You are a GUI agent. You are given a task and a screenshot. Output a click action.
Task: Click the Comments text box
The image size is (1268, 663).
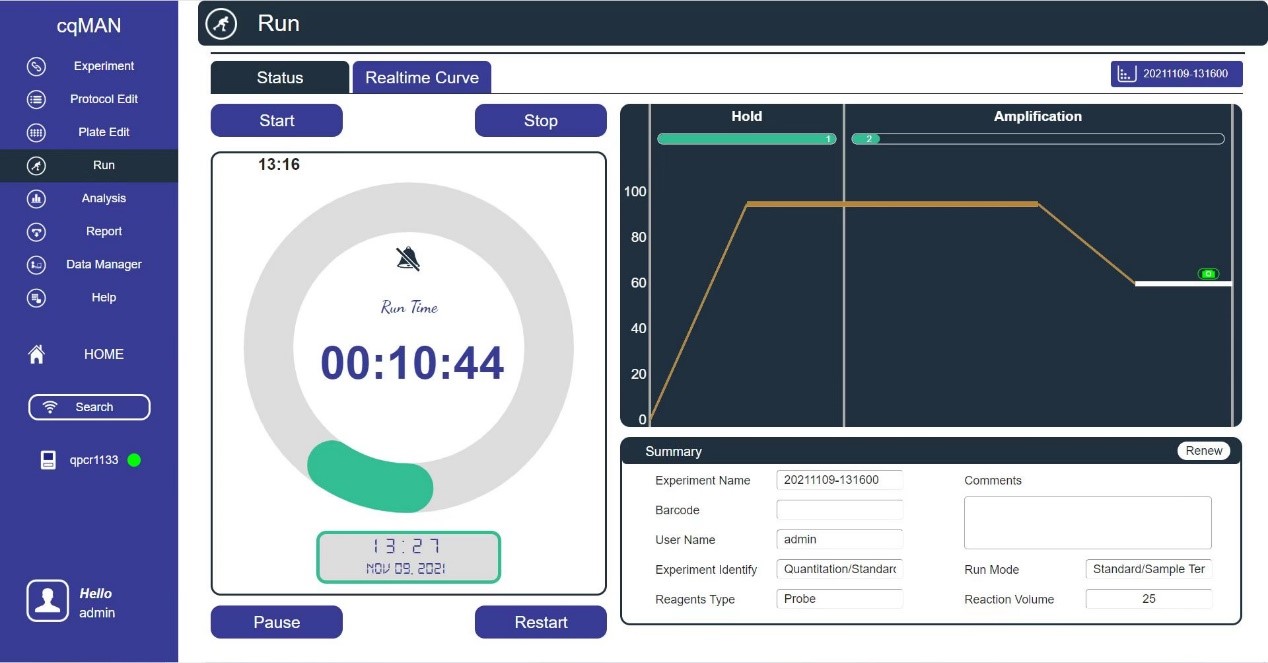tap(1088, 522)
